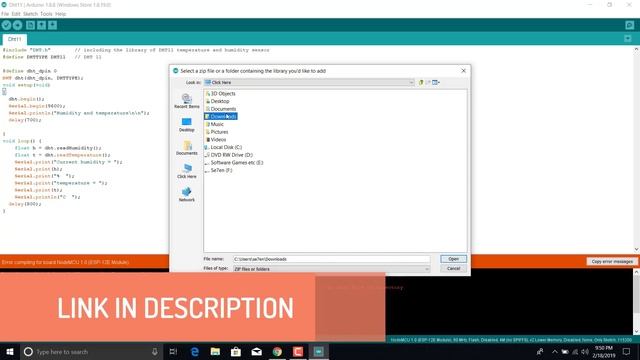
Task: Click the Copy error messages button
Action: pos(612,261)
